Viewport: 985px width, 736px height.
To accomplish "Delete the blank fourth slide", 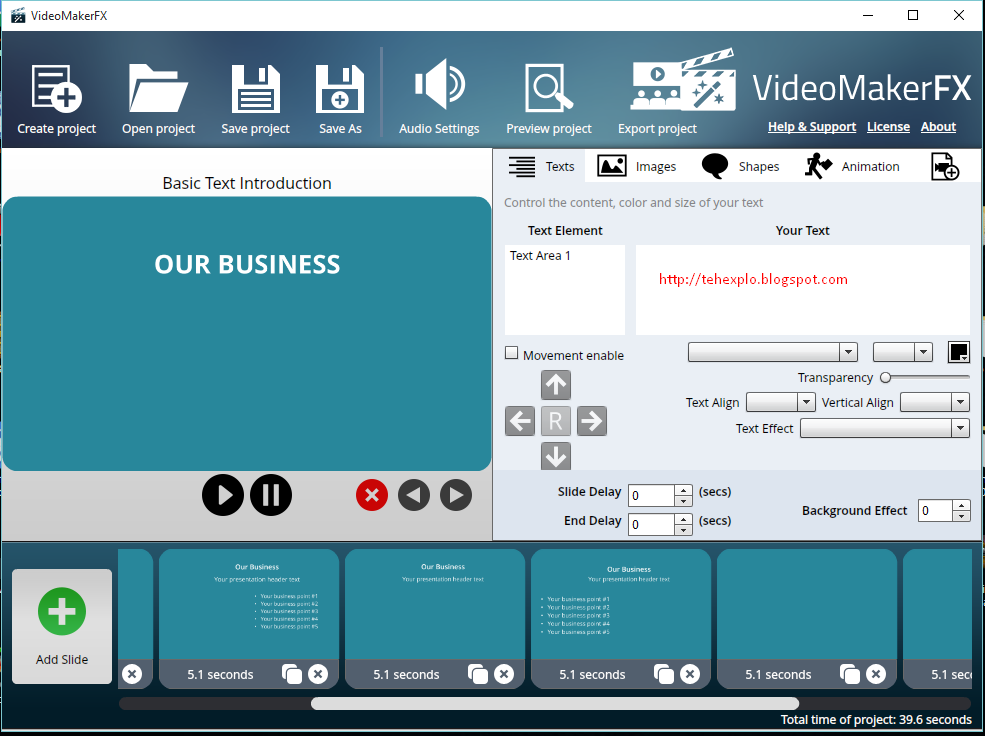I will pyautogui.click(x=876, y=674).
